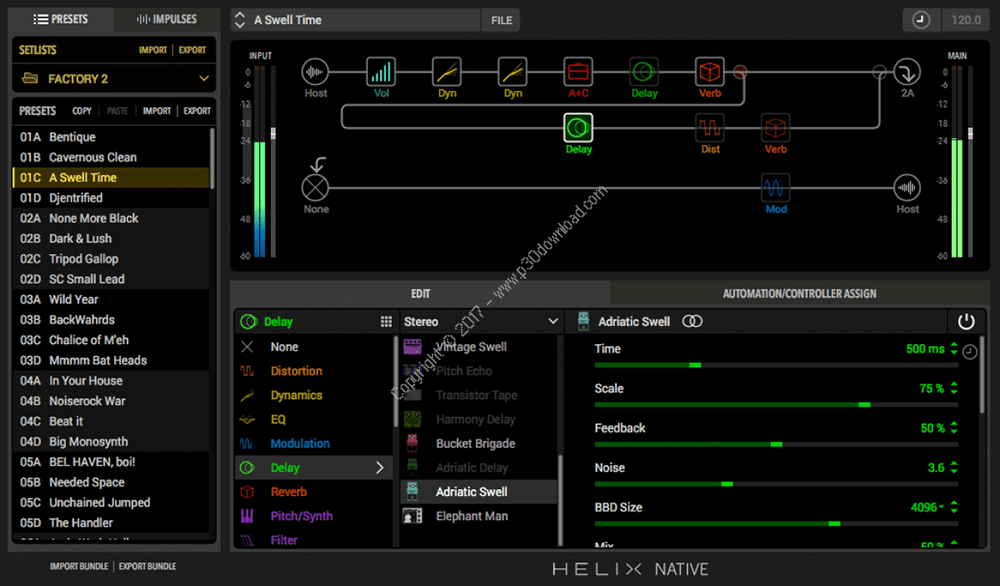Adjust Feedback value stepper arrows
The image size is (1000, 586).
point(954,428)
